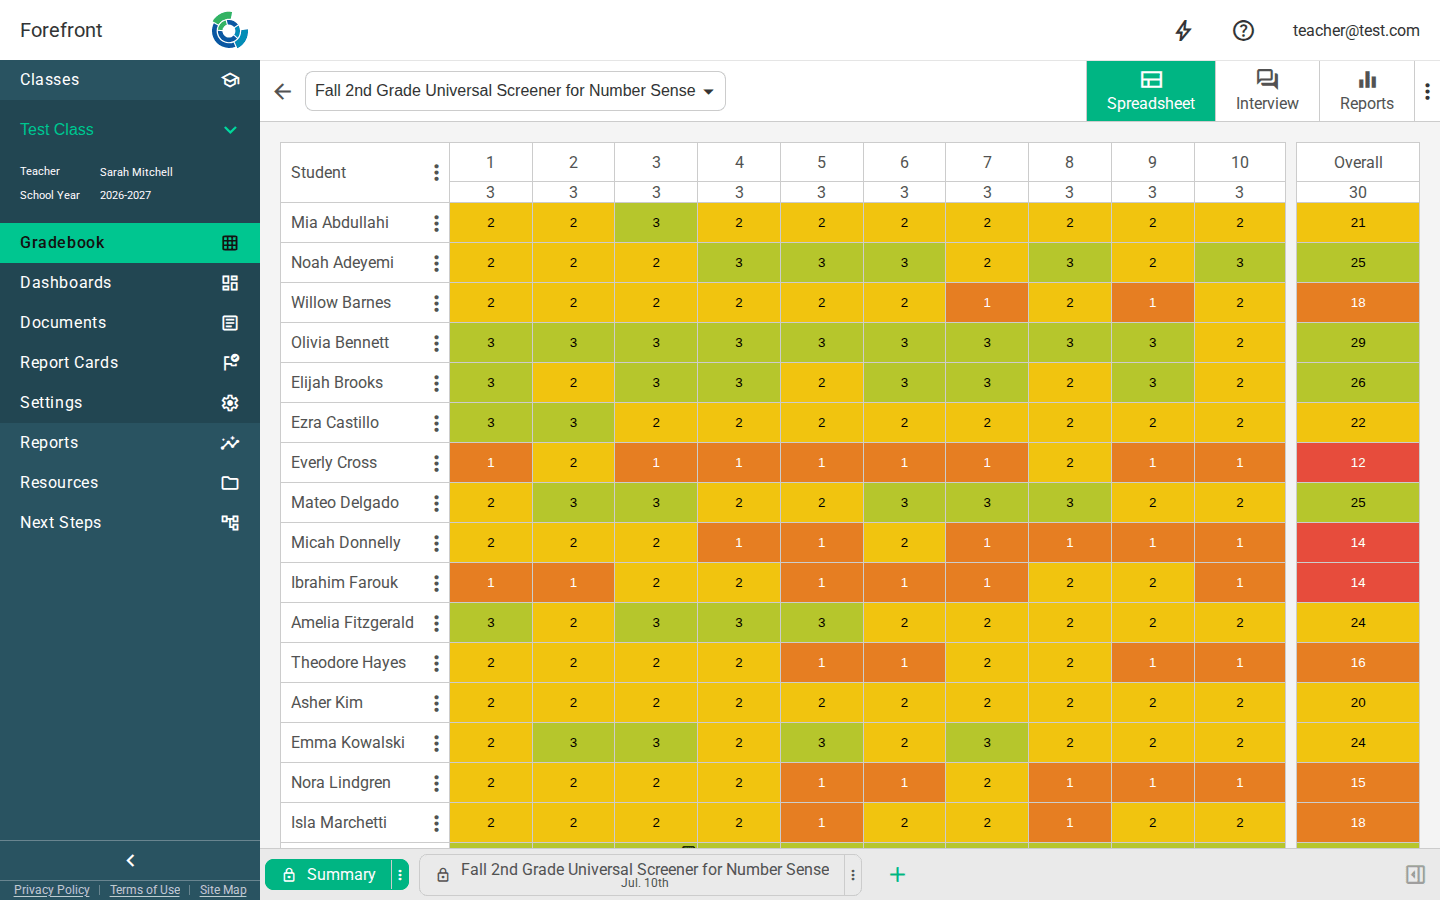Open the Site Map link
1440x900 pixels.
tap(223, 890)
